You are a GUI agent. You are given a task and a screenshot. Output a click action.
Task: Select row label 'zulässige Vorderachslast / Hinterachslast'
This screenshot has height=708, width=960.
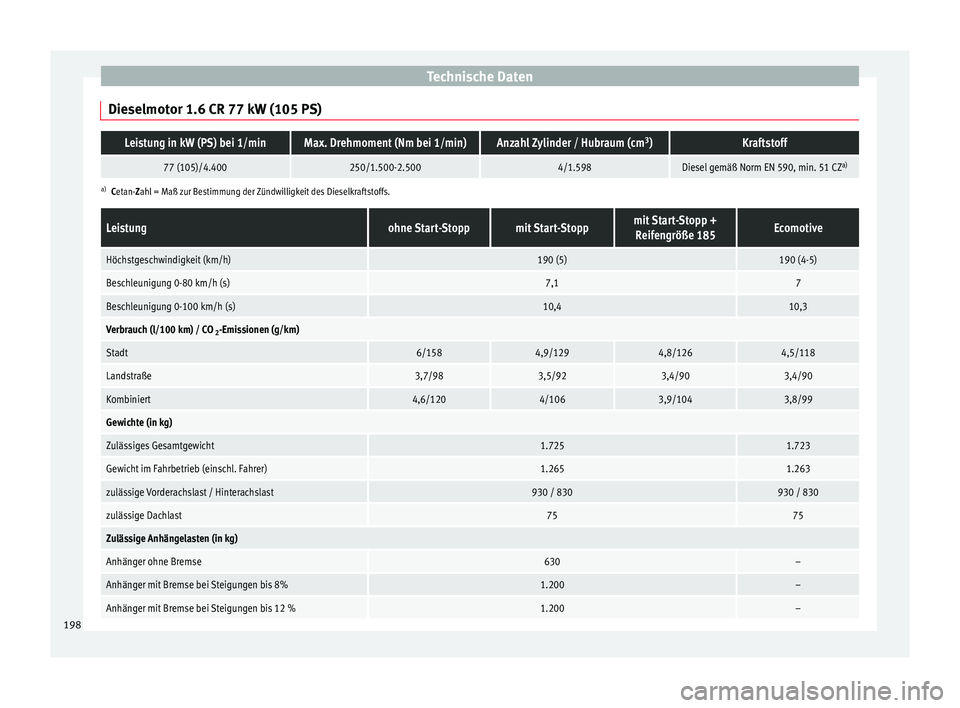[190, 492]
